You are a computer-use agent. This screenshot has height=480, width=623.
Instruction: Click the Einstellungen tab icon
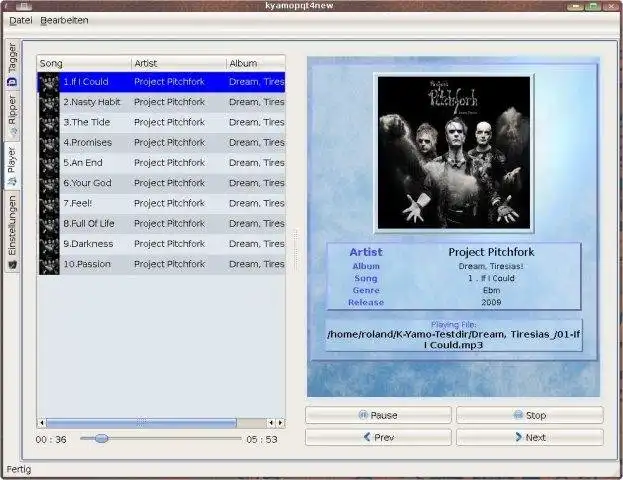pos(12,265)
